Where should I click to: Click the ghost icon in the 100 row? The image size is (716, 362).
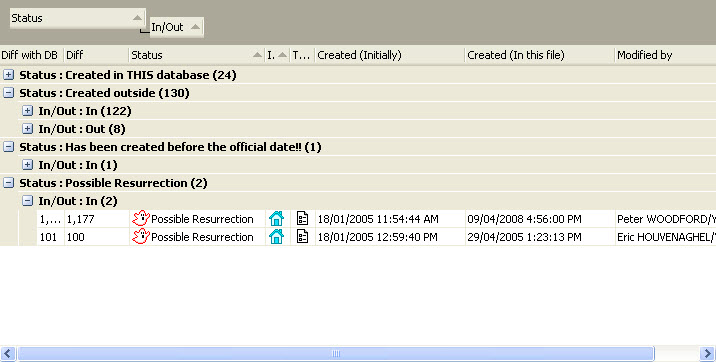pos(141,236)
